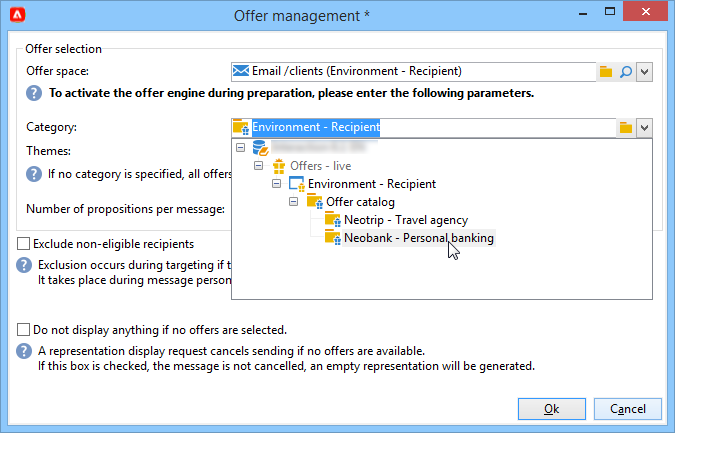Click help icon beside representation display note
The image size is (705, 462).
[24, 351]
